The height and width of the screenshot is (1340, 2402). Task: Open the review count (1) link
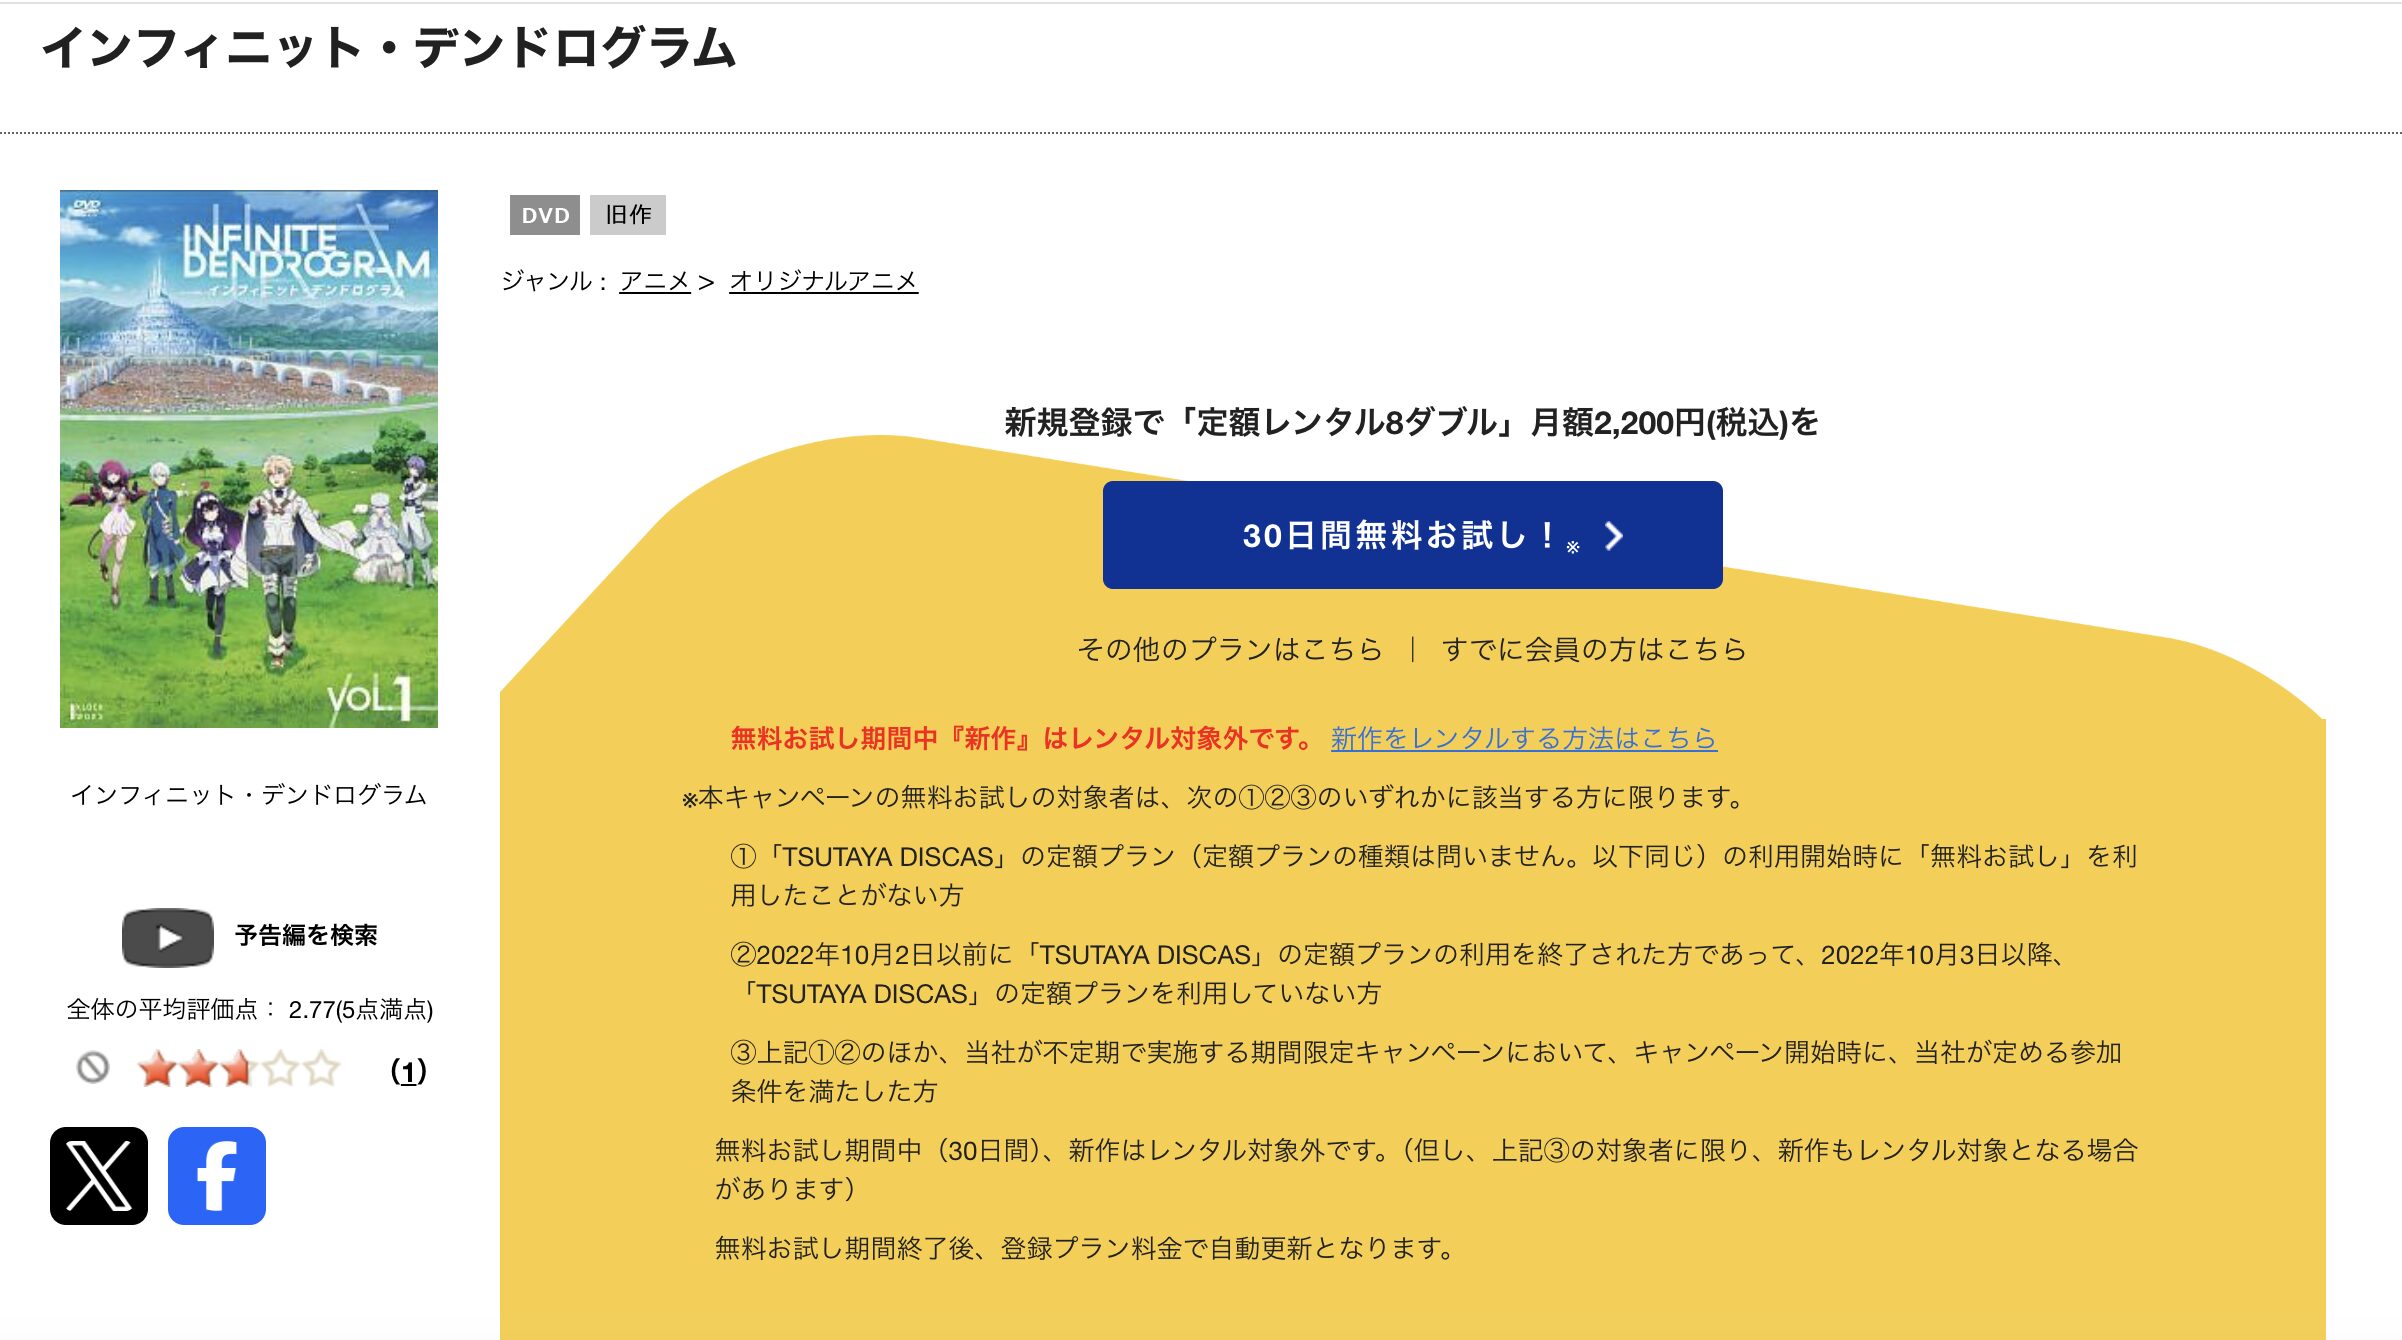(x=408, y=1071)
